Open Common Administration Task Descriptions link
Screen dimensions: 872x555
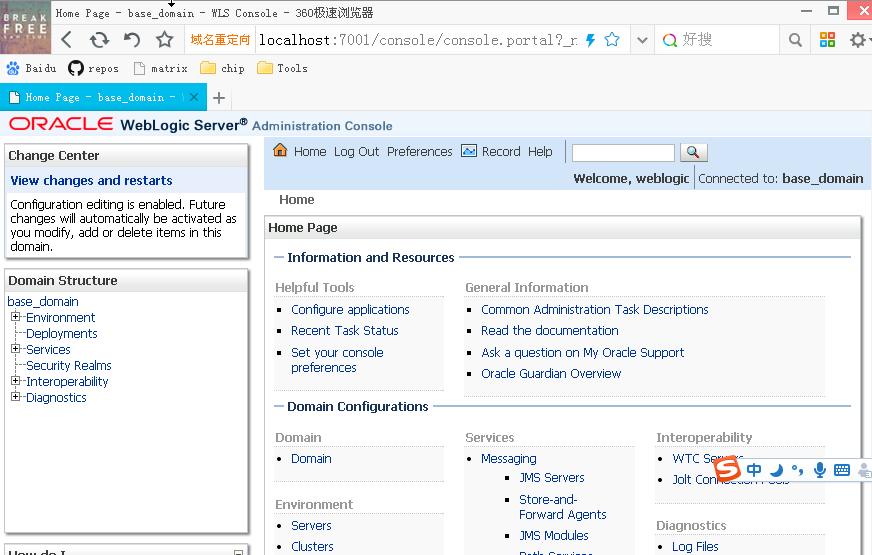click(594, 310)
